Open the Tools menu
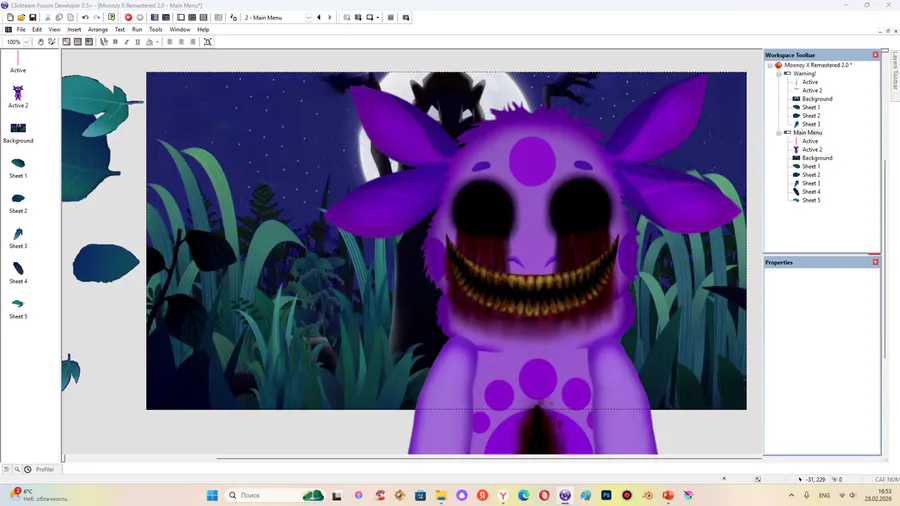 click(156, 29)
